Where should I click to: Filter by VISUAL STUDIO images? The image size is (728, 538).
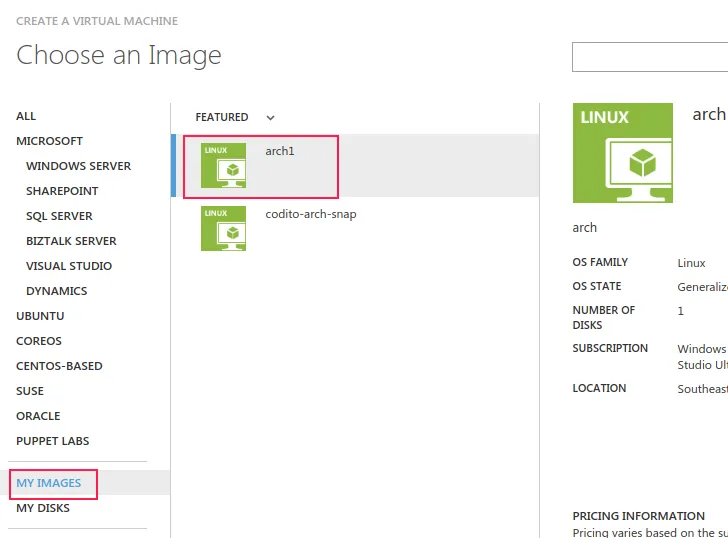click(69, 266)
